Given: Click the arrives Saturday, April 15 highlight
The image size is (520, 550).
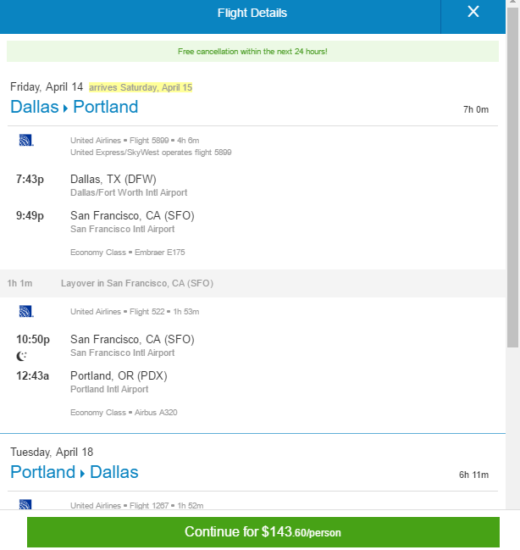Looking at the screenshot, I should pyautogui.click(x=140, y=87).
